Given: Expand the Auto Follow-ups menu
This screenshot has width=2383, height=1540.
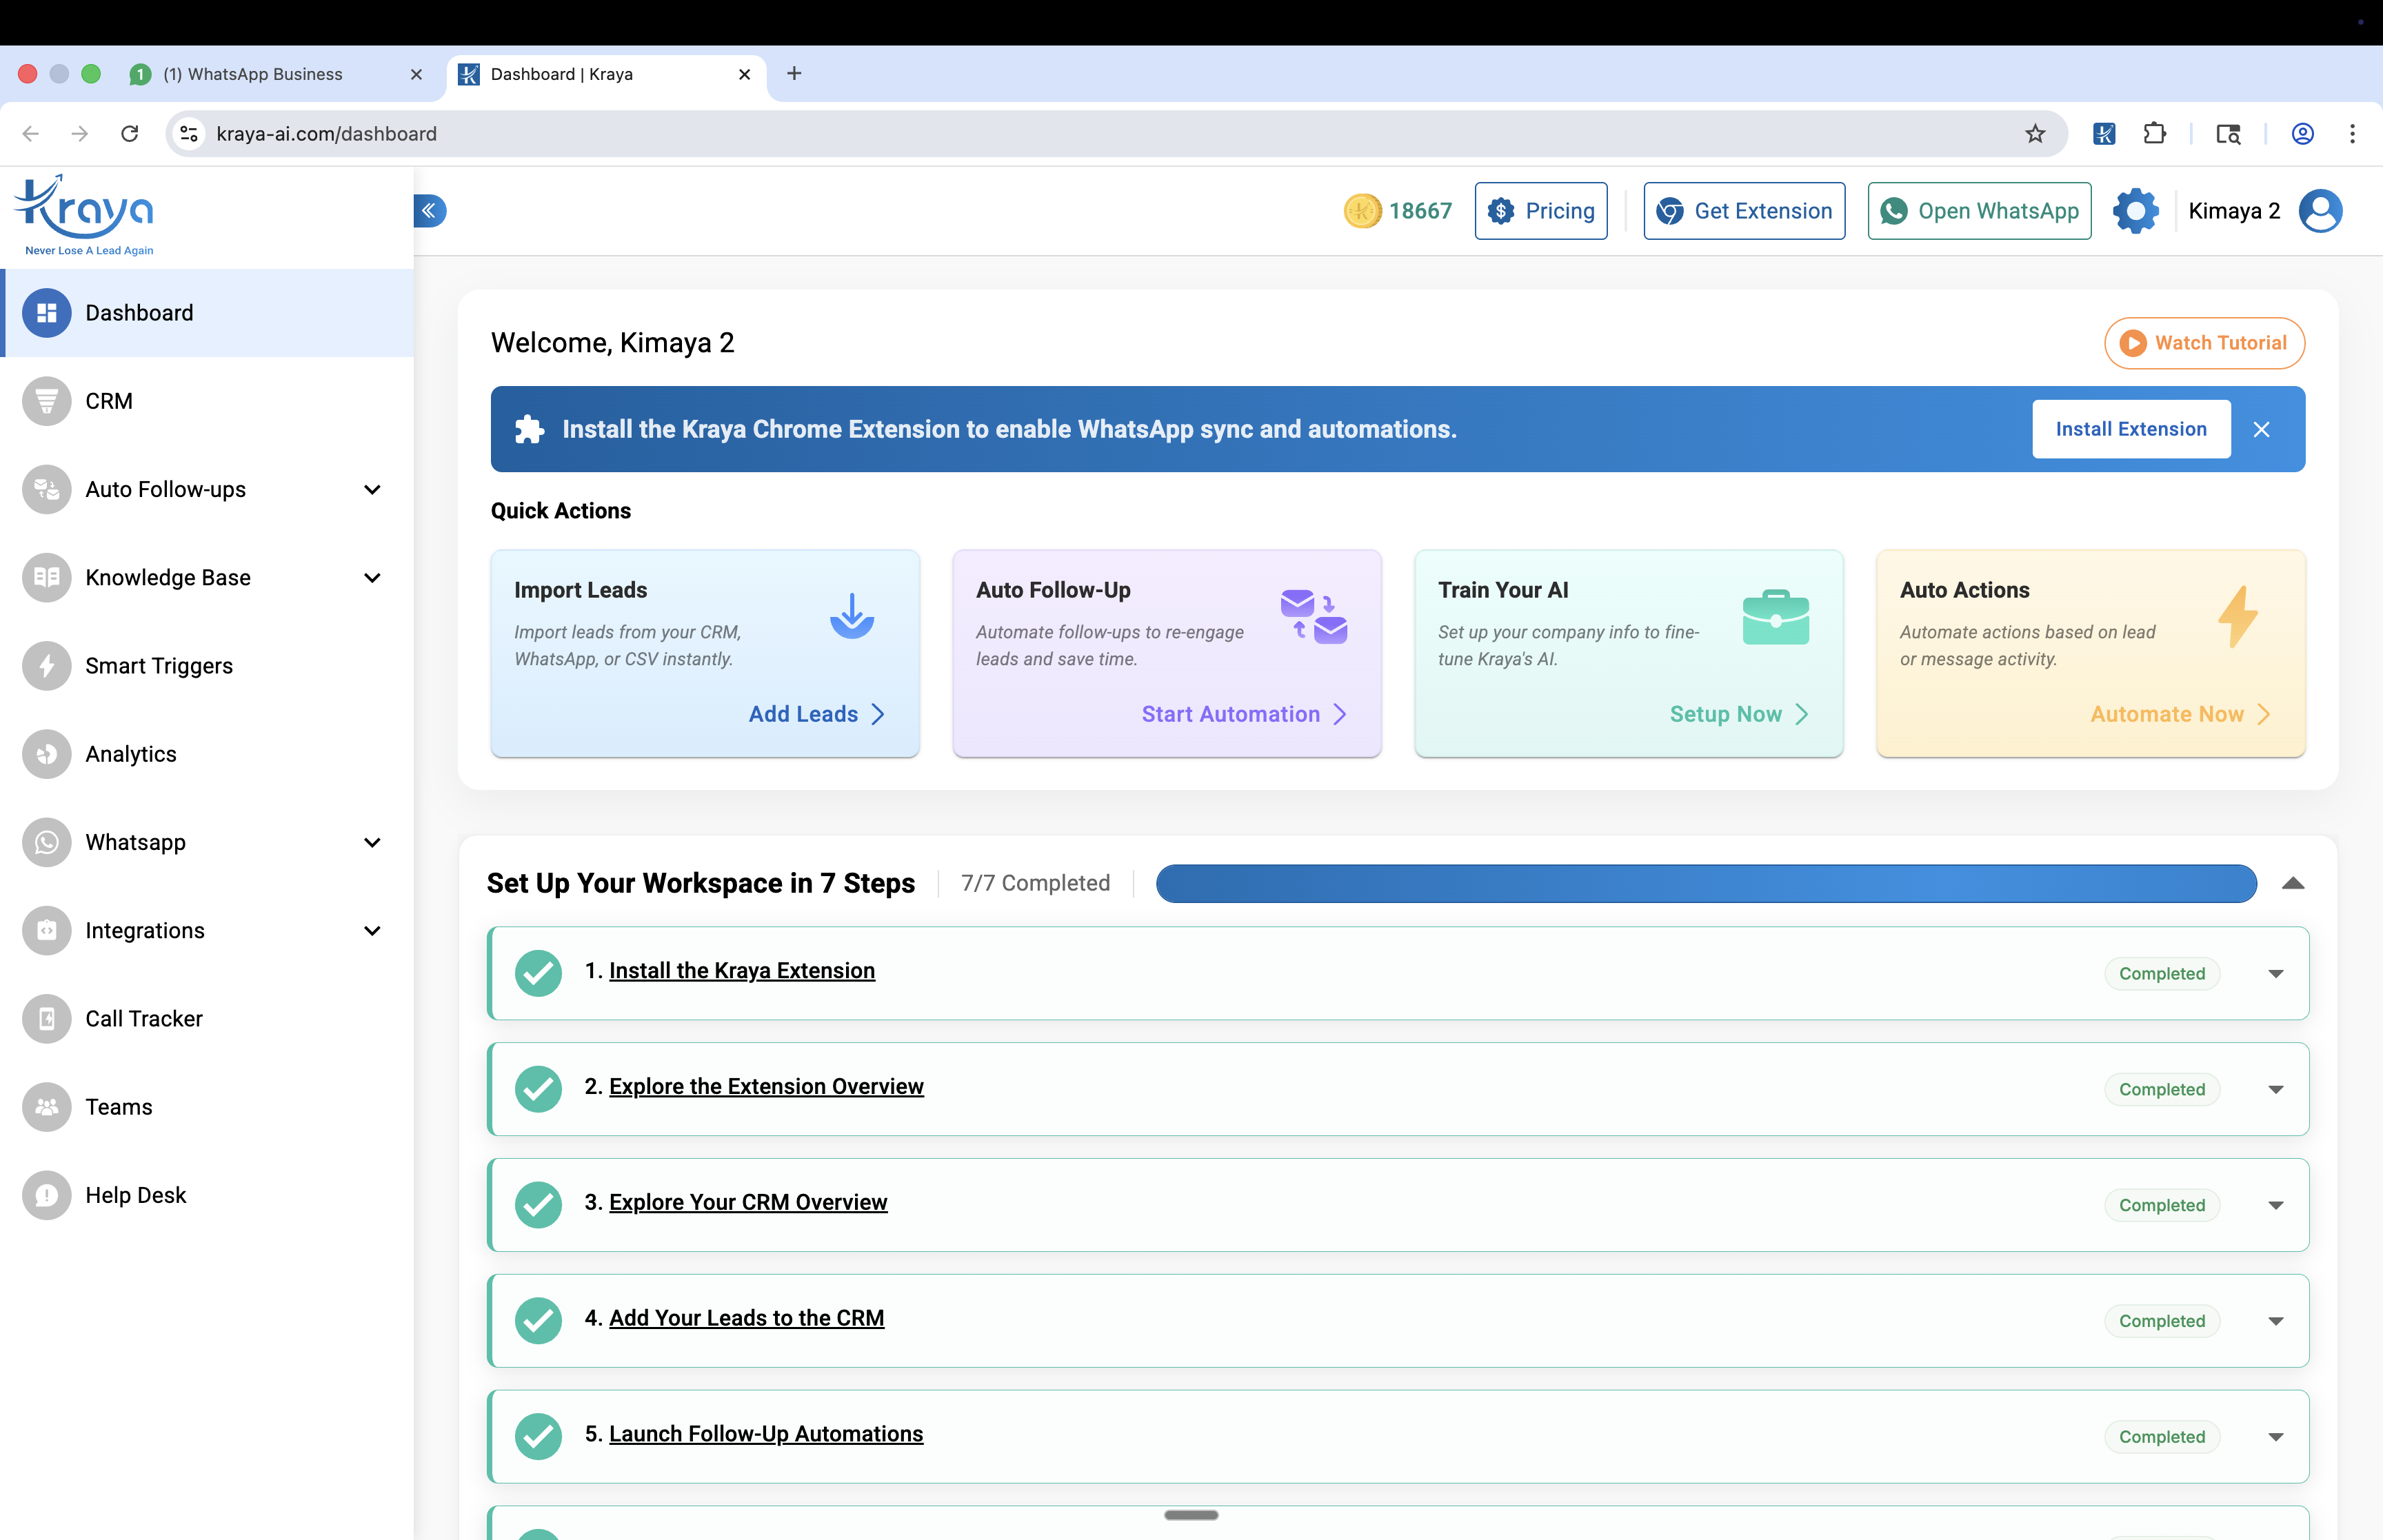Looking at the screenshot, I should (x=372, y=489).
